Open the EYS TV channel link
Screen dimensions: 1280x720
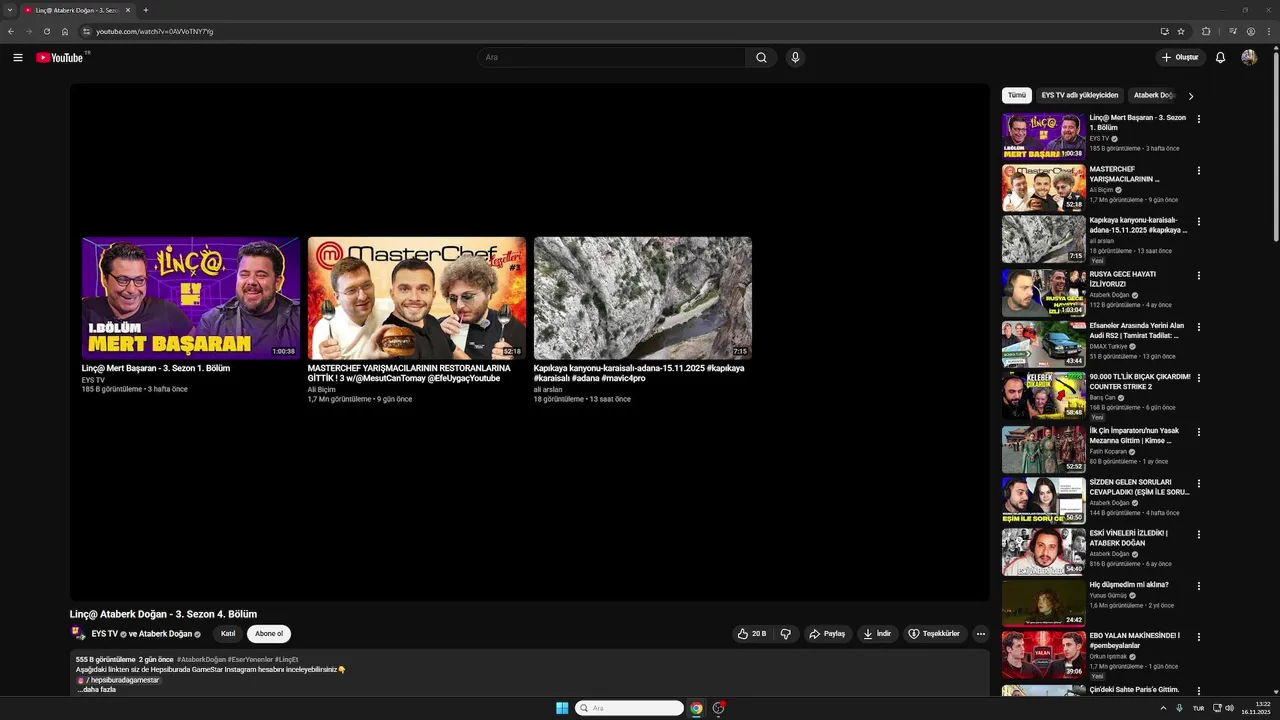[105, 634]
